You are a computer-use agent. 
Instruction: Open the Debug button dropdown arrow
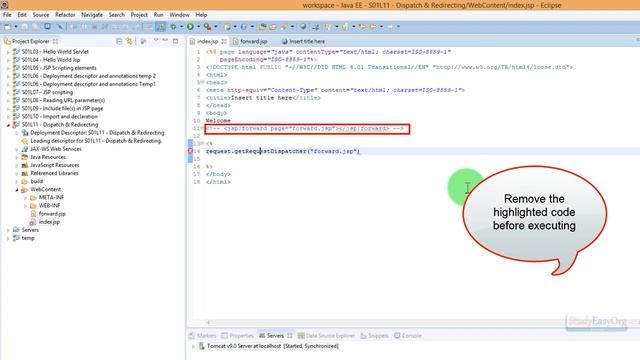tap(181, 27)
